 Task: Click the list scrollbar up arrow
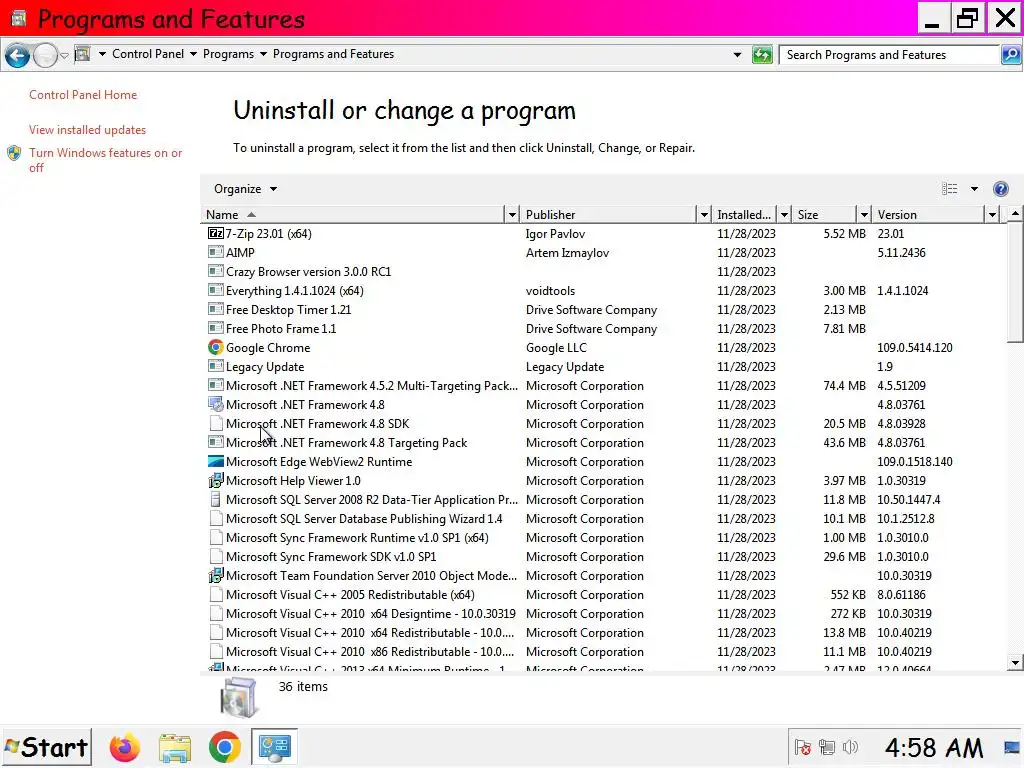(x=1015, y=214)
